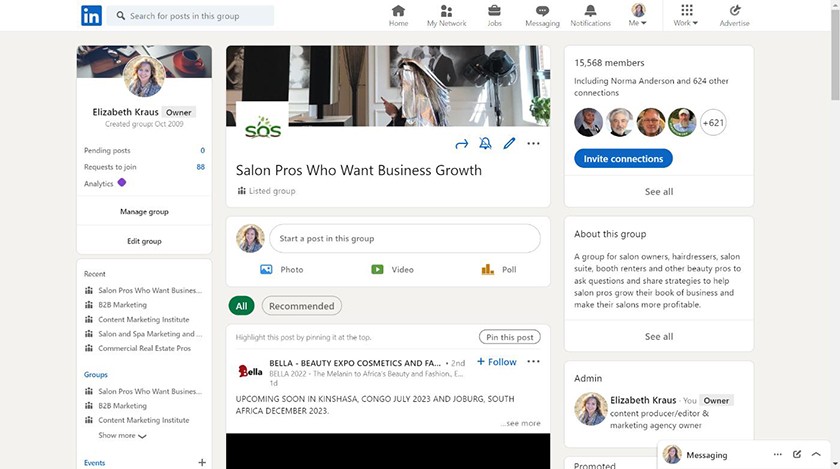Image resolution: width=840 pixels, height=469 pixels.
Task: Toggle group notifications bell icon
Action: 485,144
